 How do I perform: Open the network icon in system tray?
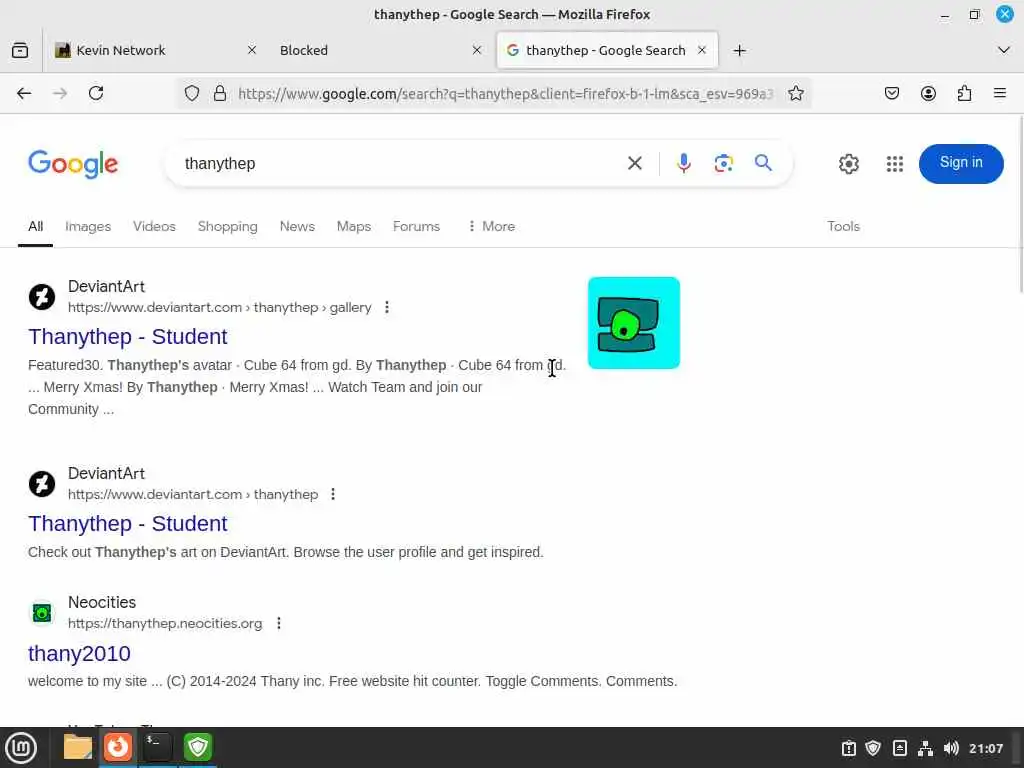pyautogui.click(x=925, y=748)
